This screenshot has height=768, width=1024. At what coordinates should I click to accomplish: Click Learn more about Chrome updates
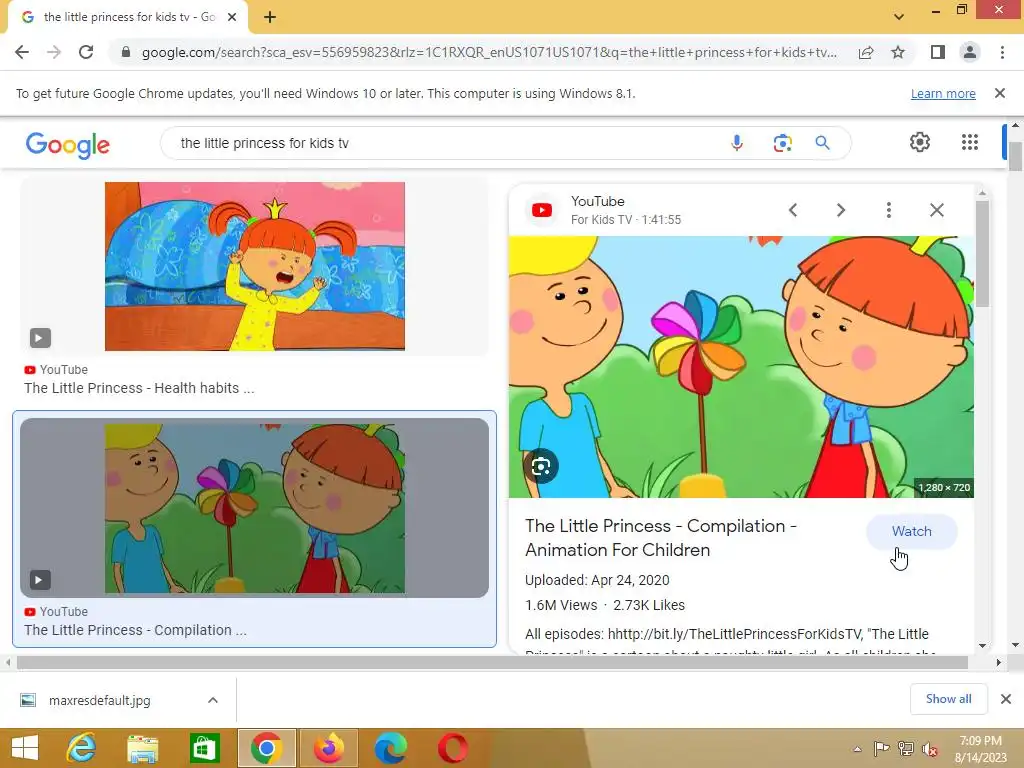click(x=943, y=93)
